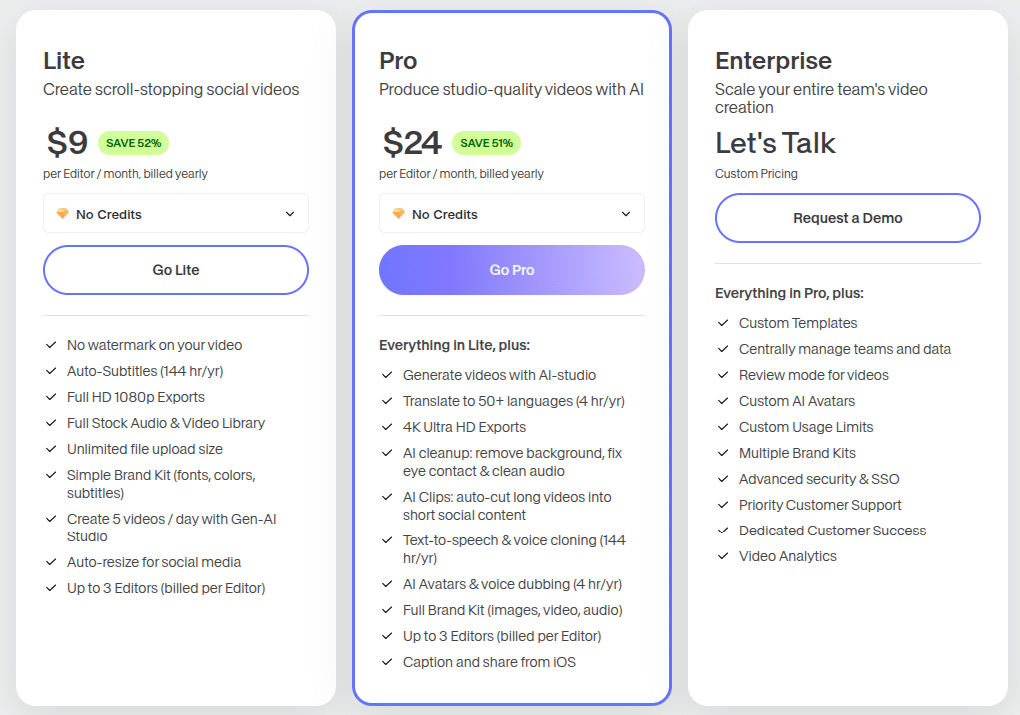
Task: Click checkmark beside "Multiple Brand Kits"
Action: pyautogui.click(x=722, y=453)
